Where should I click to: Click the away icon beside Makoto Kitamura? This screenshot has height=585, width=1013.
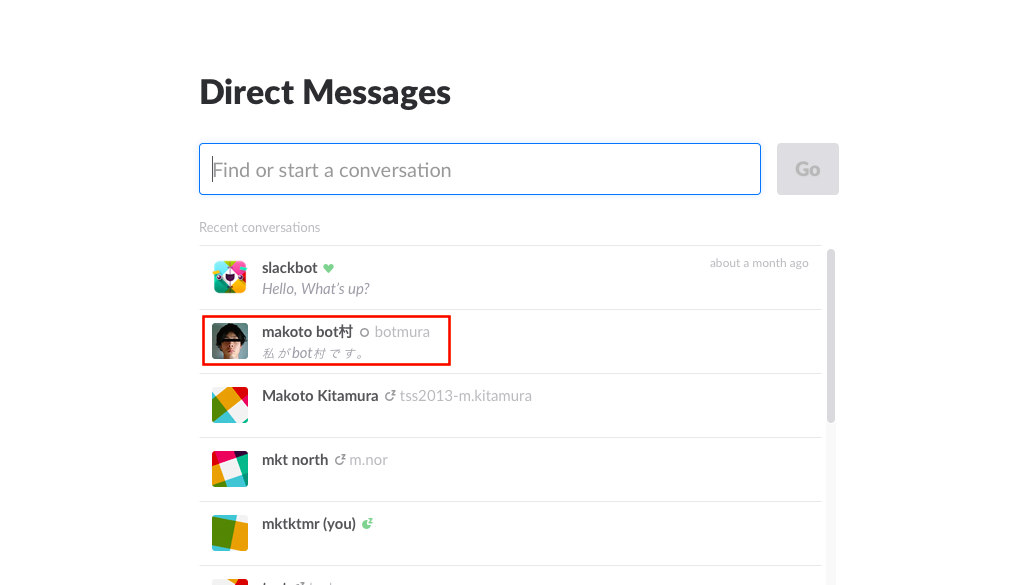point(390,396)
